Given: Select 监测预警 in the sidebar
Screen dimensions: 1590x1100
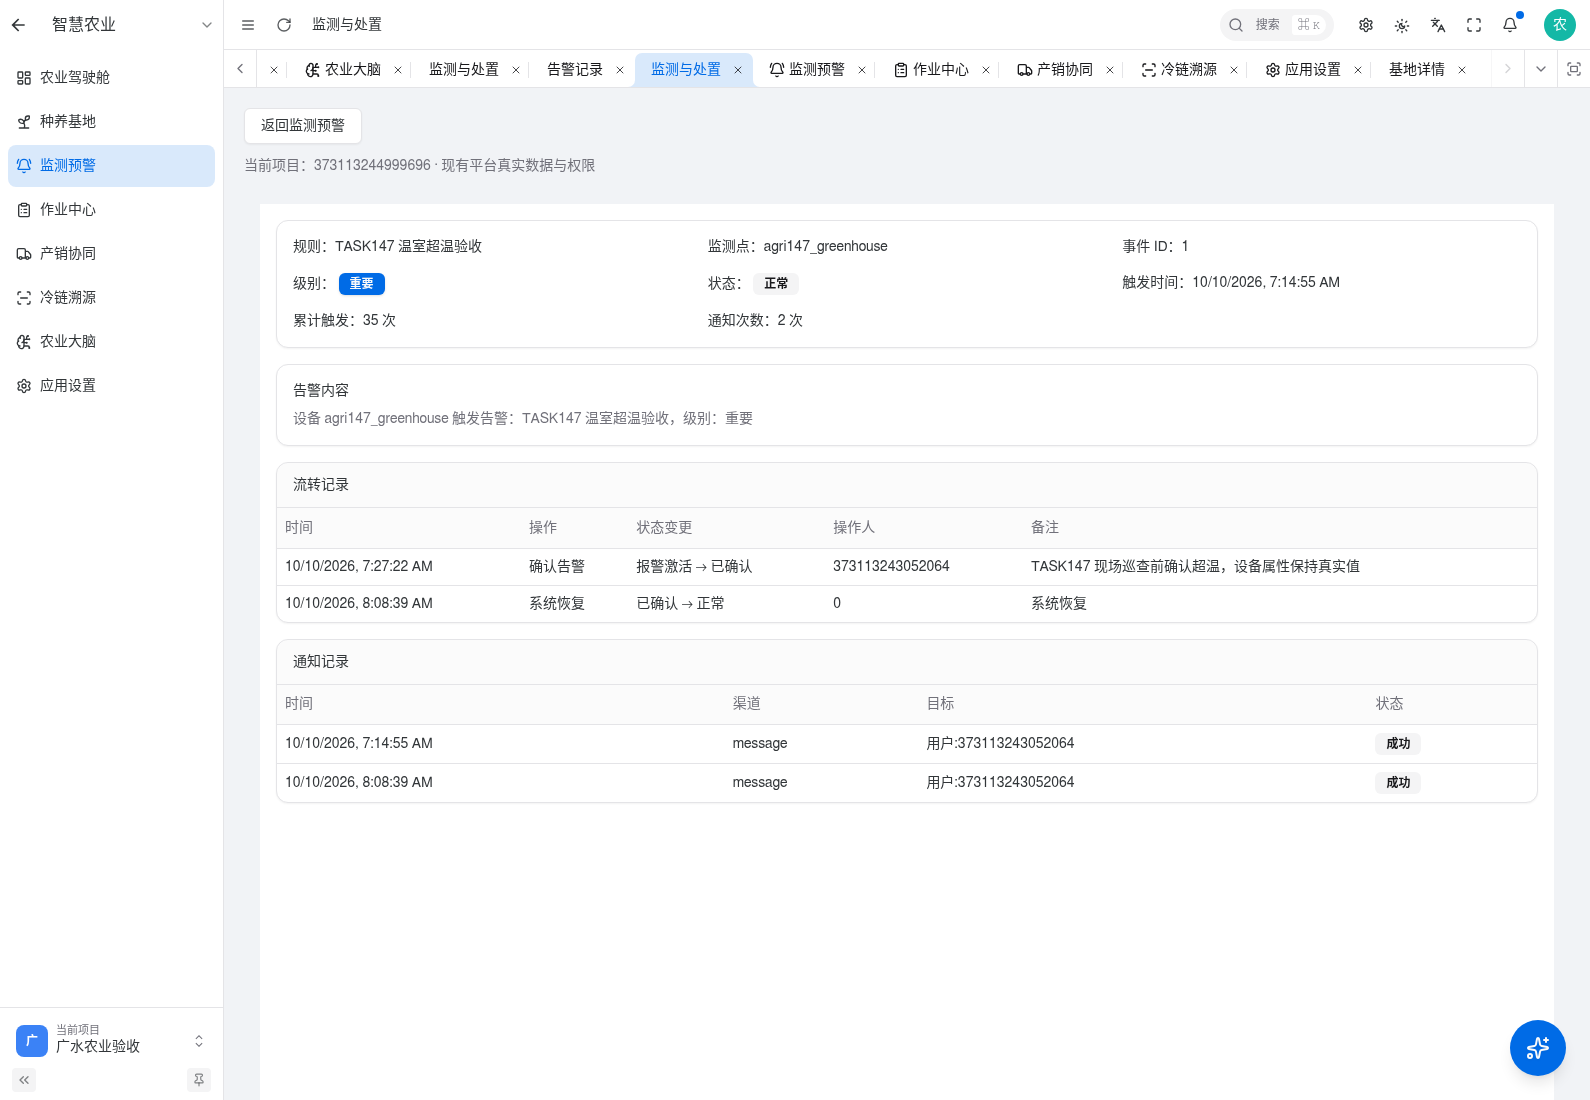Looking at the screenshot, I should coord(111,166).
